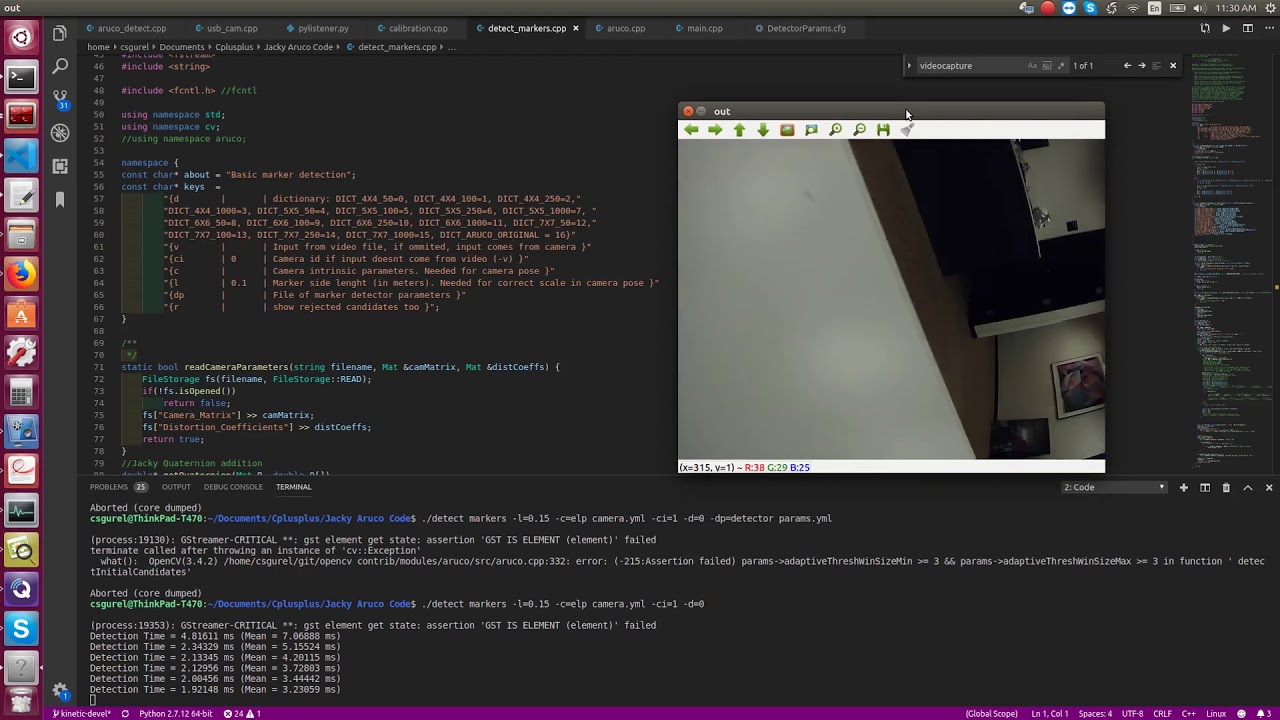1280x720 pixels.
Task: Zoom in on the out window image
Action: 835,130
